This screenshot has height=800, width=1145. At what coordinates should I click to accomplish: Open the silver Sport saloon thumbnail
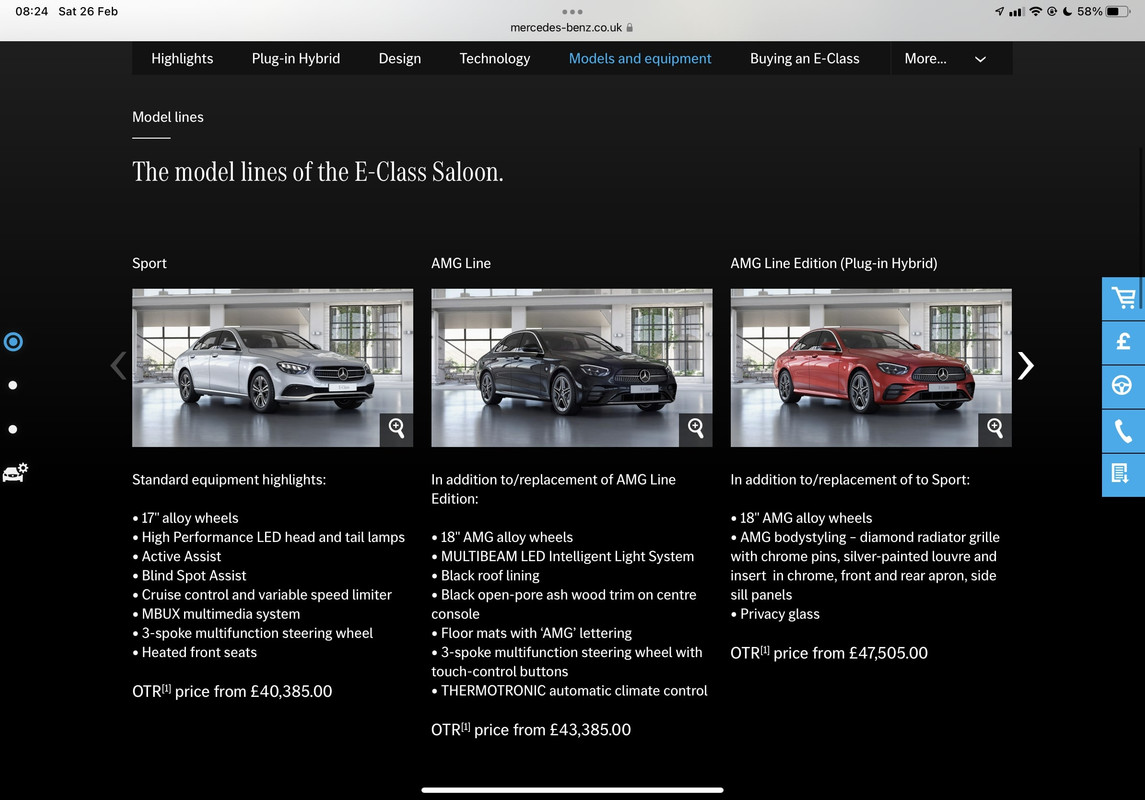pyautogui.click(x=272, y=368)
